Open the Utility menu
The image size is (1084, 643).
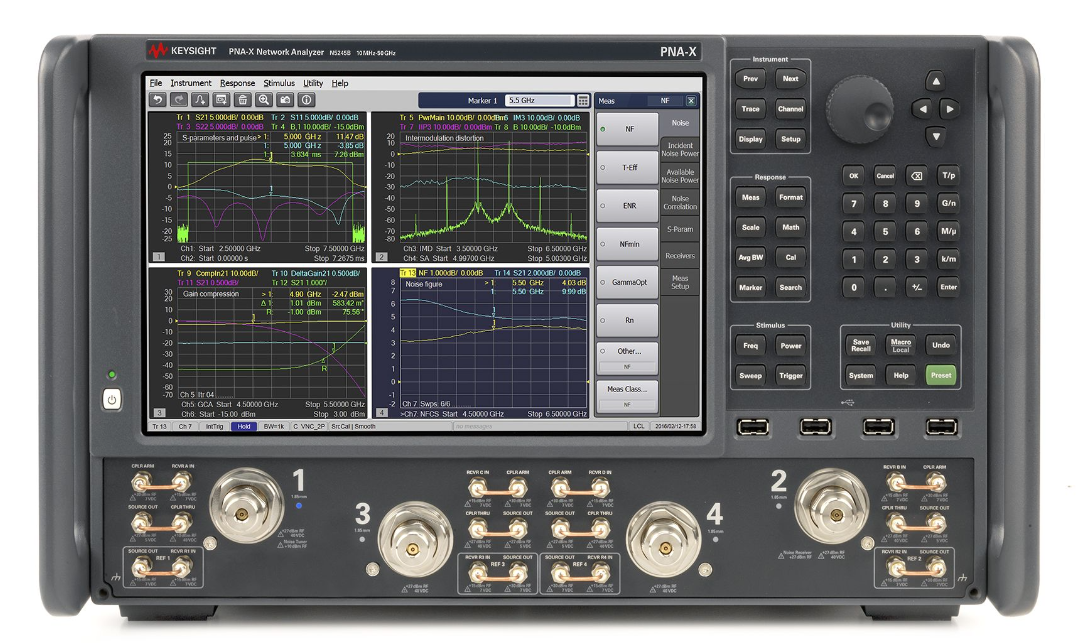(313, 83)
